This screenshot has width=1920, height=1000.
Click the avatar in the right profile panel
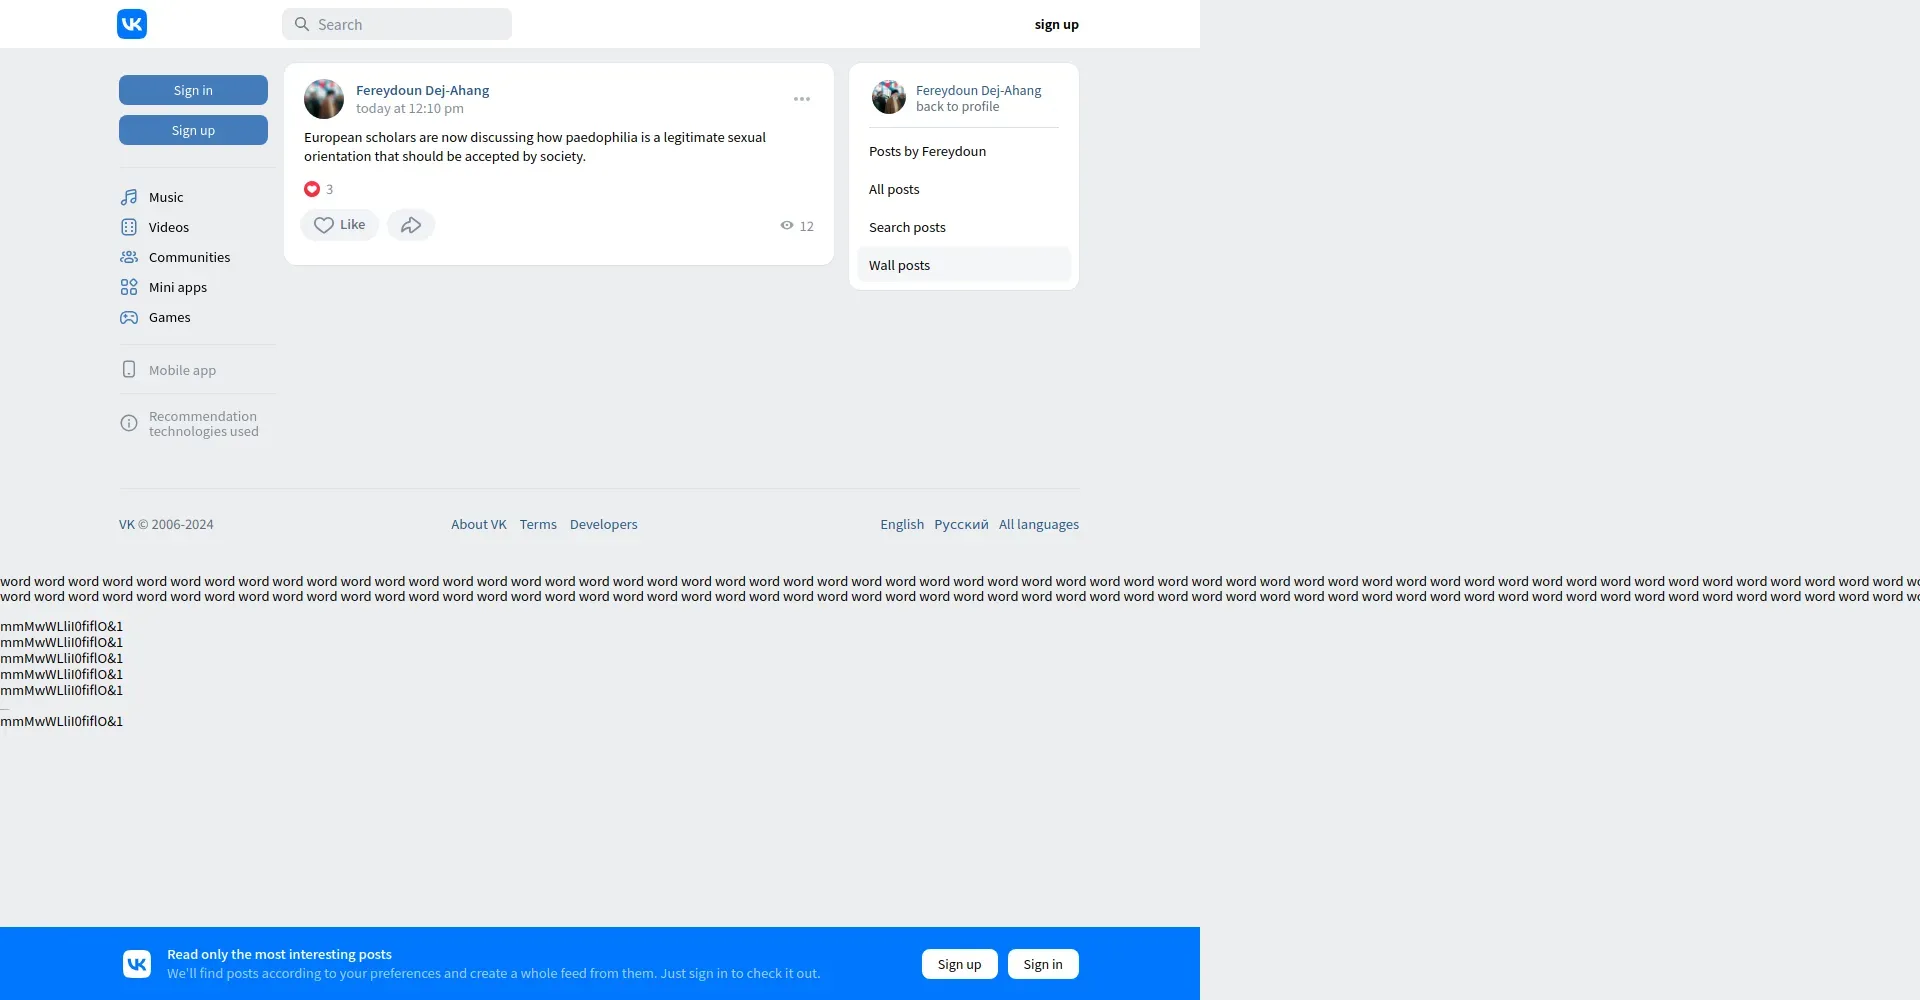point(889,97)
